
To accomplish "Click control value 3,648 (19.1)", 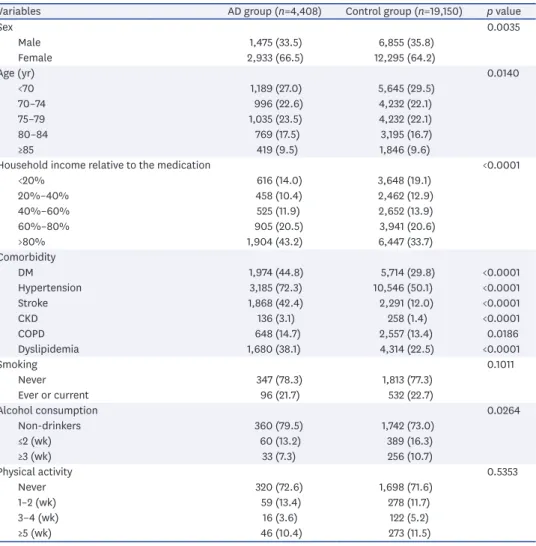I will pos(404,180).
